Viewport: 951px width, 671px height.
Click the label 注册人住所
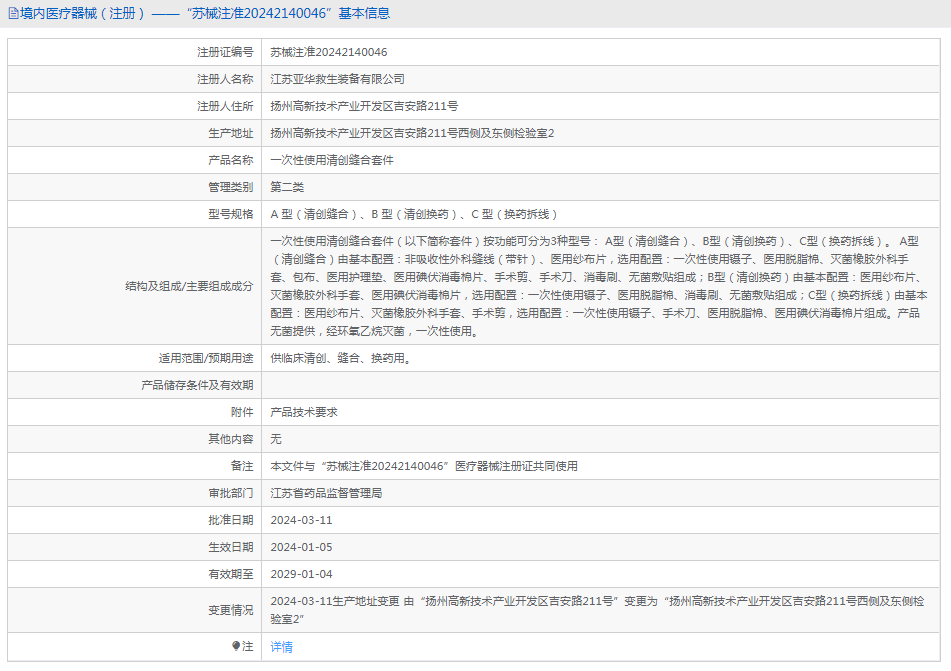[x=225, y=106]
